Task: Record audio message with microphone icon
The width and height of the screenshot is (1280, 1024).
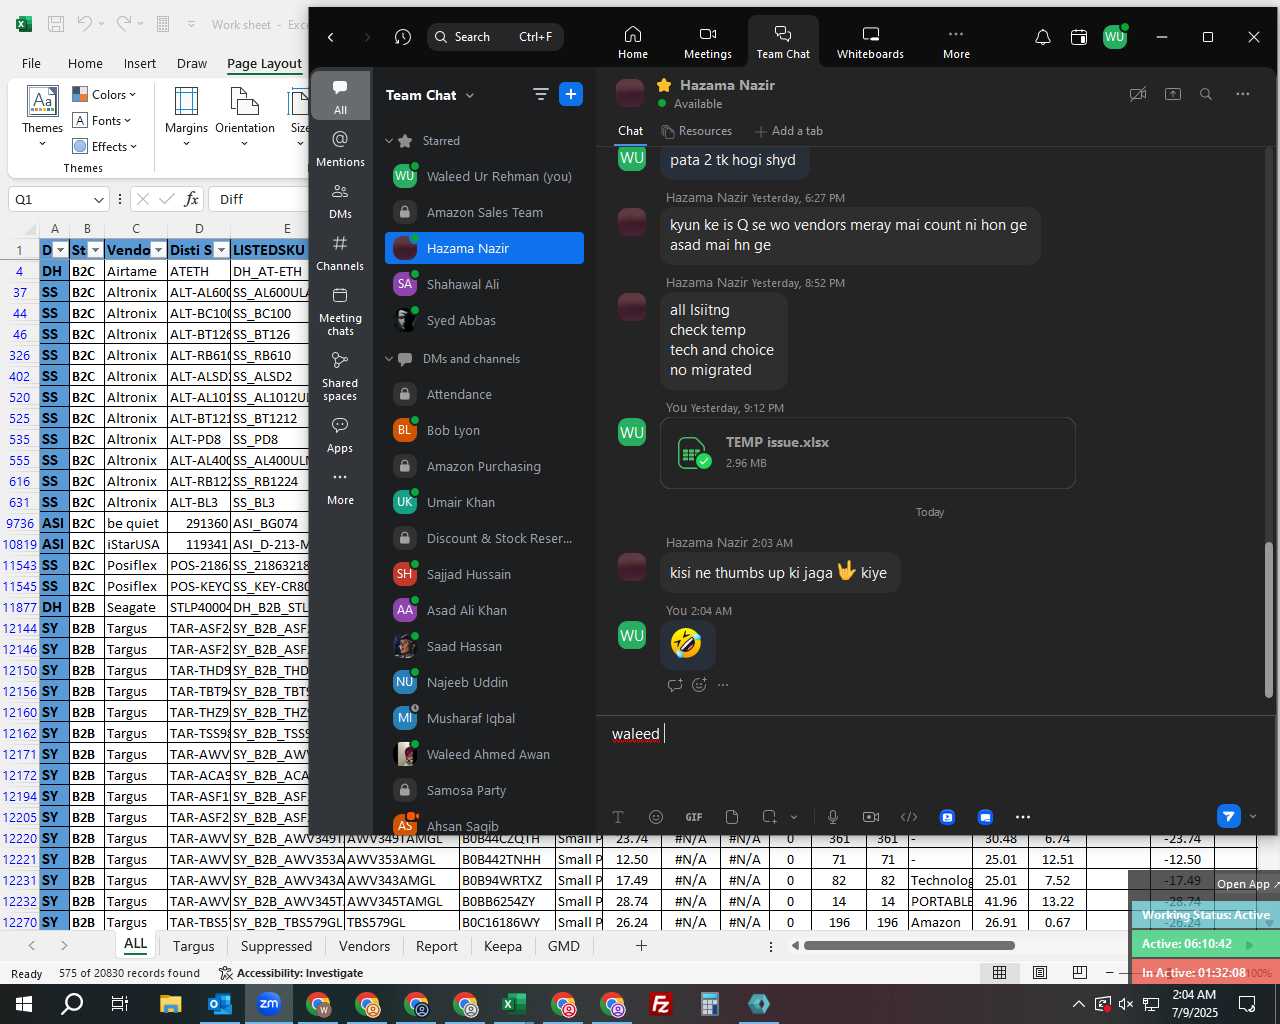Action: tap(833, 817)
